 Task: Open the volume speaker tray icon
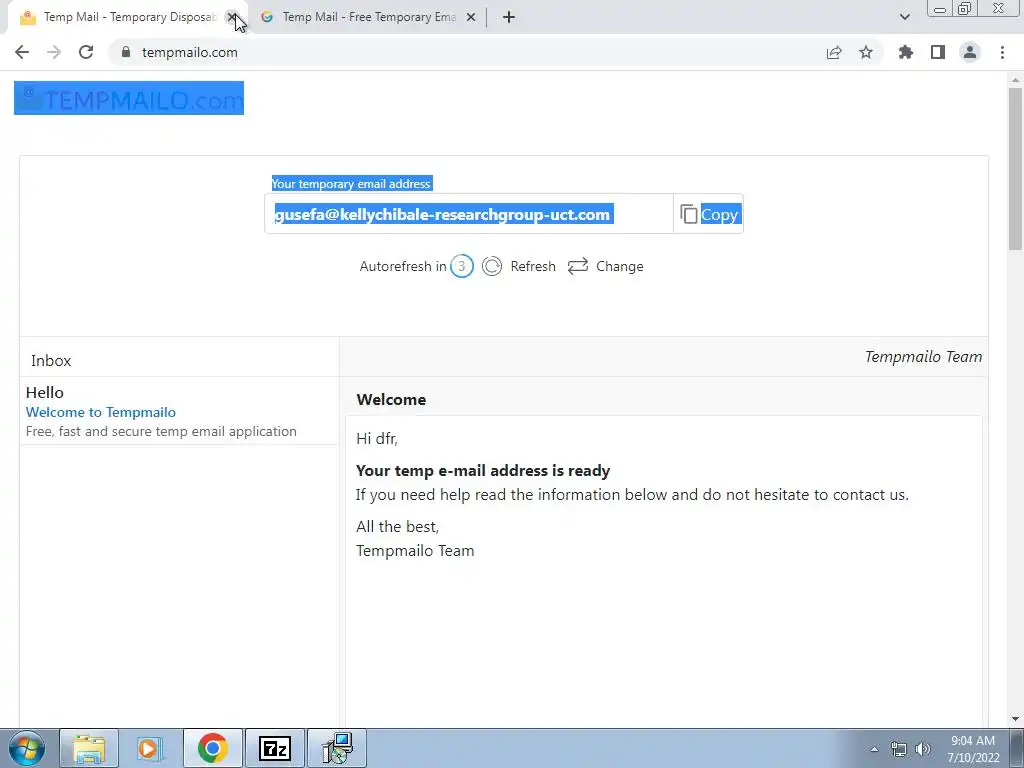(923, 749)
